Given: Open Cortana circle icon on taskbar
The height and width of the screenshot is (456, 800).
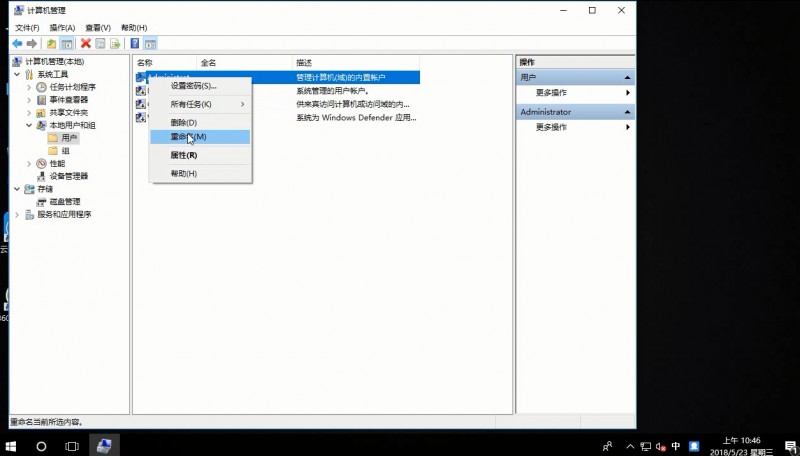Looking at the screenshot, I should pyautogui.click(x=41, y=446).
